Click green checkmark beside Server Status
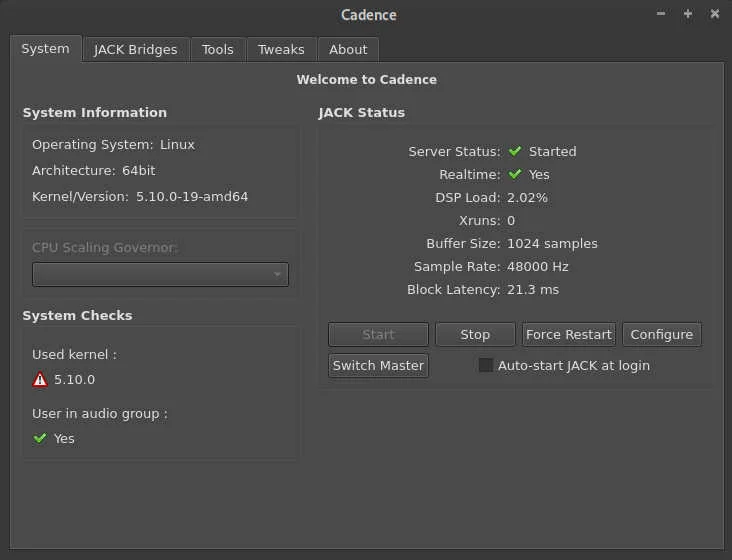The image size is (732, 560). click(x=515, y=151)
